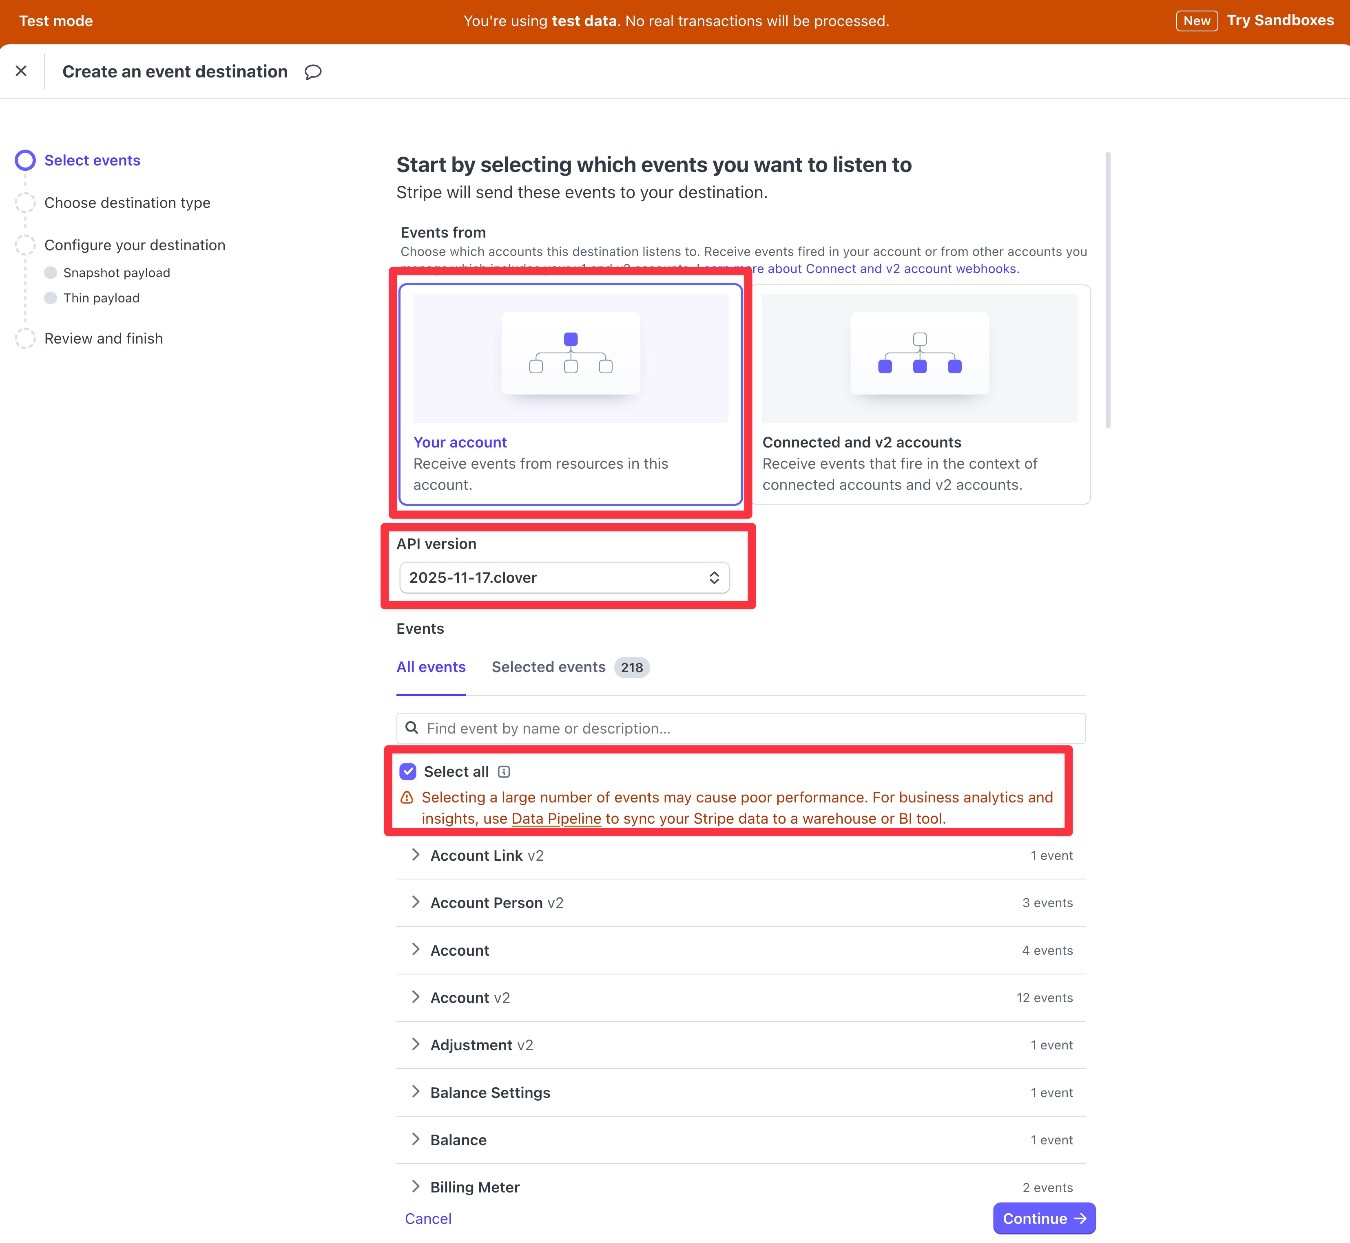Open the Data Pipeline link

tap(556, 818)
